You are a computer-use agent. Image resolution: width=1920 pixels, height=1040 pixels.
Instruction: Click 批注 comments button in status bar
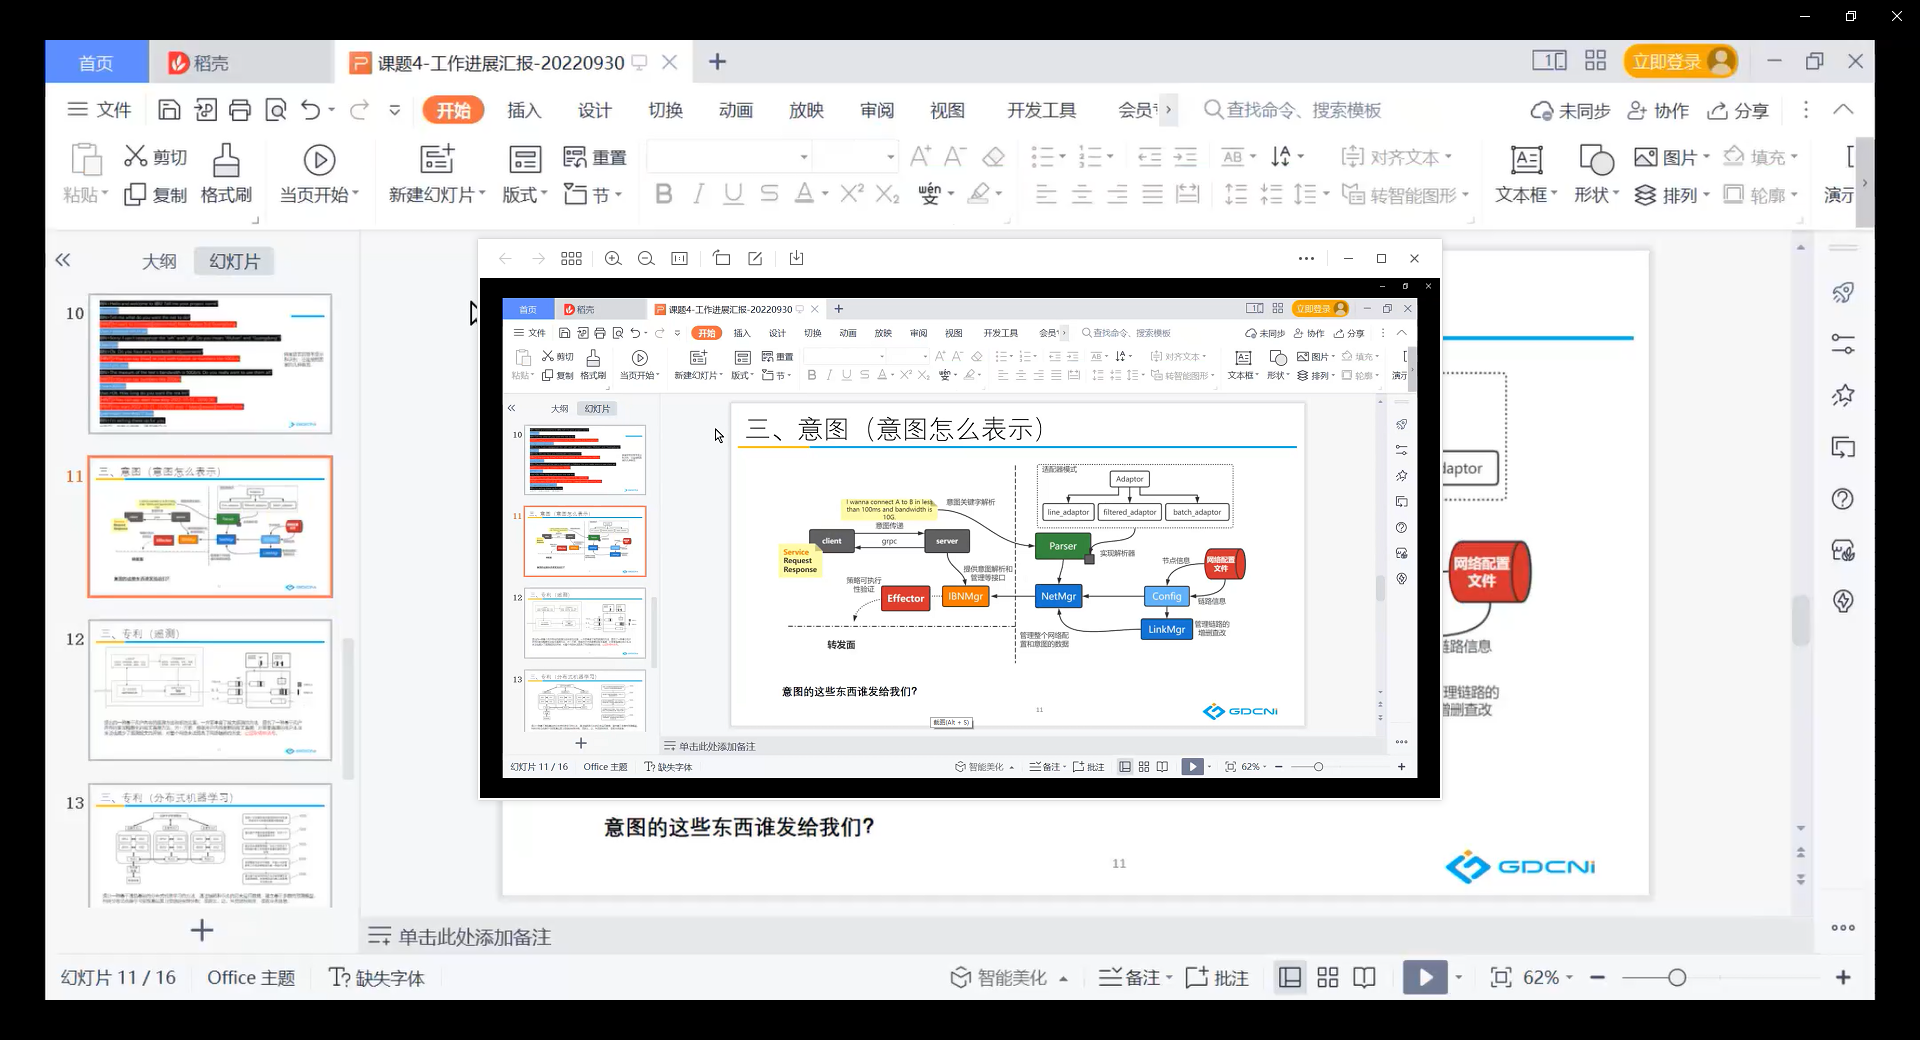[1217, 978]
